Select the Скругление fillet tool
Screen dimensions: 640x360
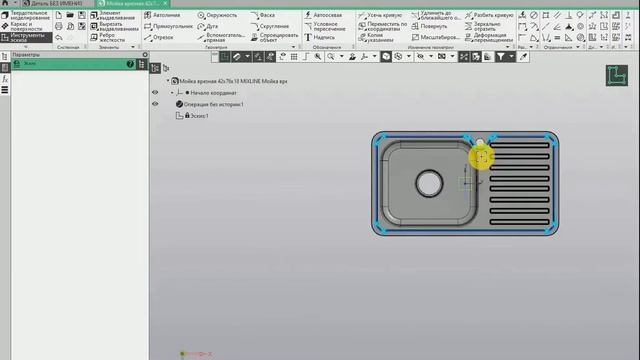point(270,26)
